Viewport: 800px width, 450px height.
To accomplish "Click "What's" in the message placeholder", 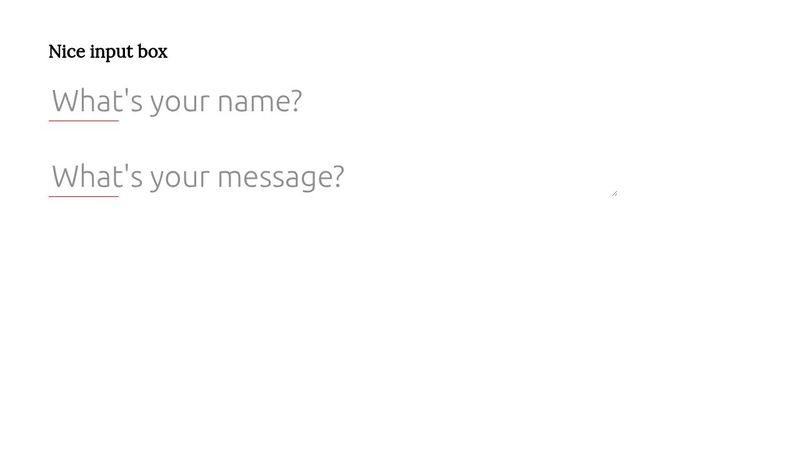I will coord(97,176).
